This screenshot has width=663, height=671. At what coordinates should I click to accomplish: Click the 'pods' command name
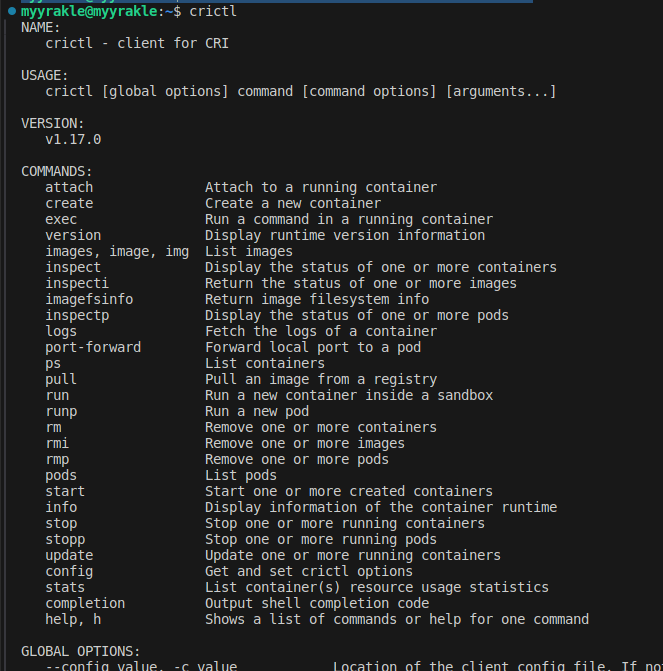pyautogui.click(x=61, y=475)
